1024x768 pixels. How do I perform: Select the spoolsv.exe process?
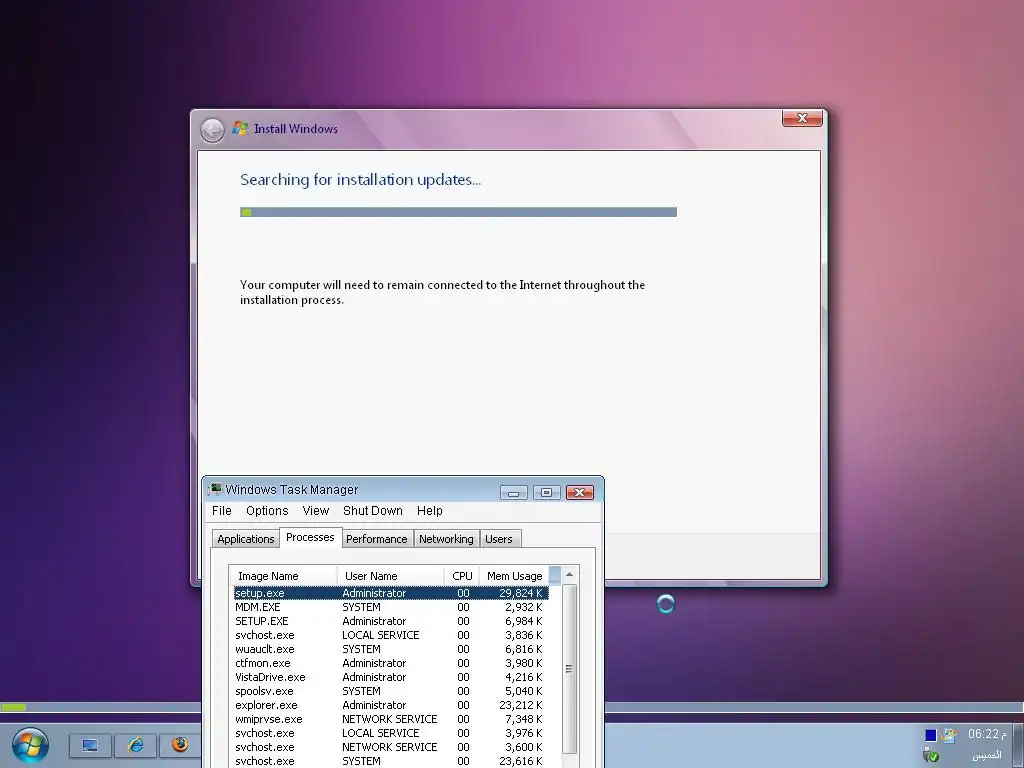point(391,692)
